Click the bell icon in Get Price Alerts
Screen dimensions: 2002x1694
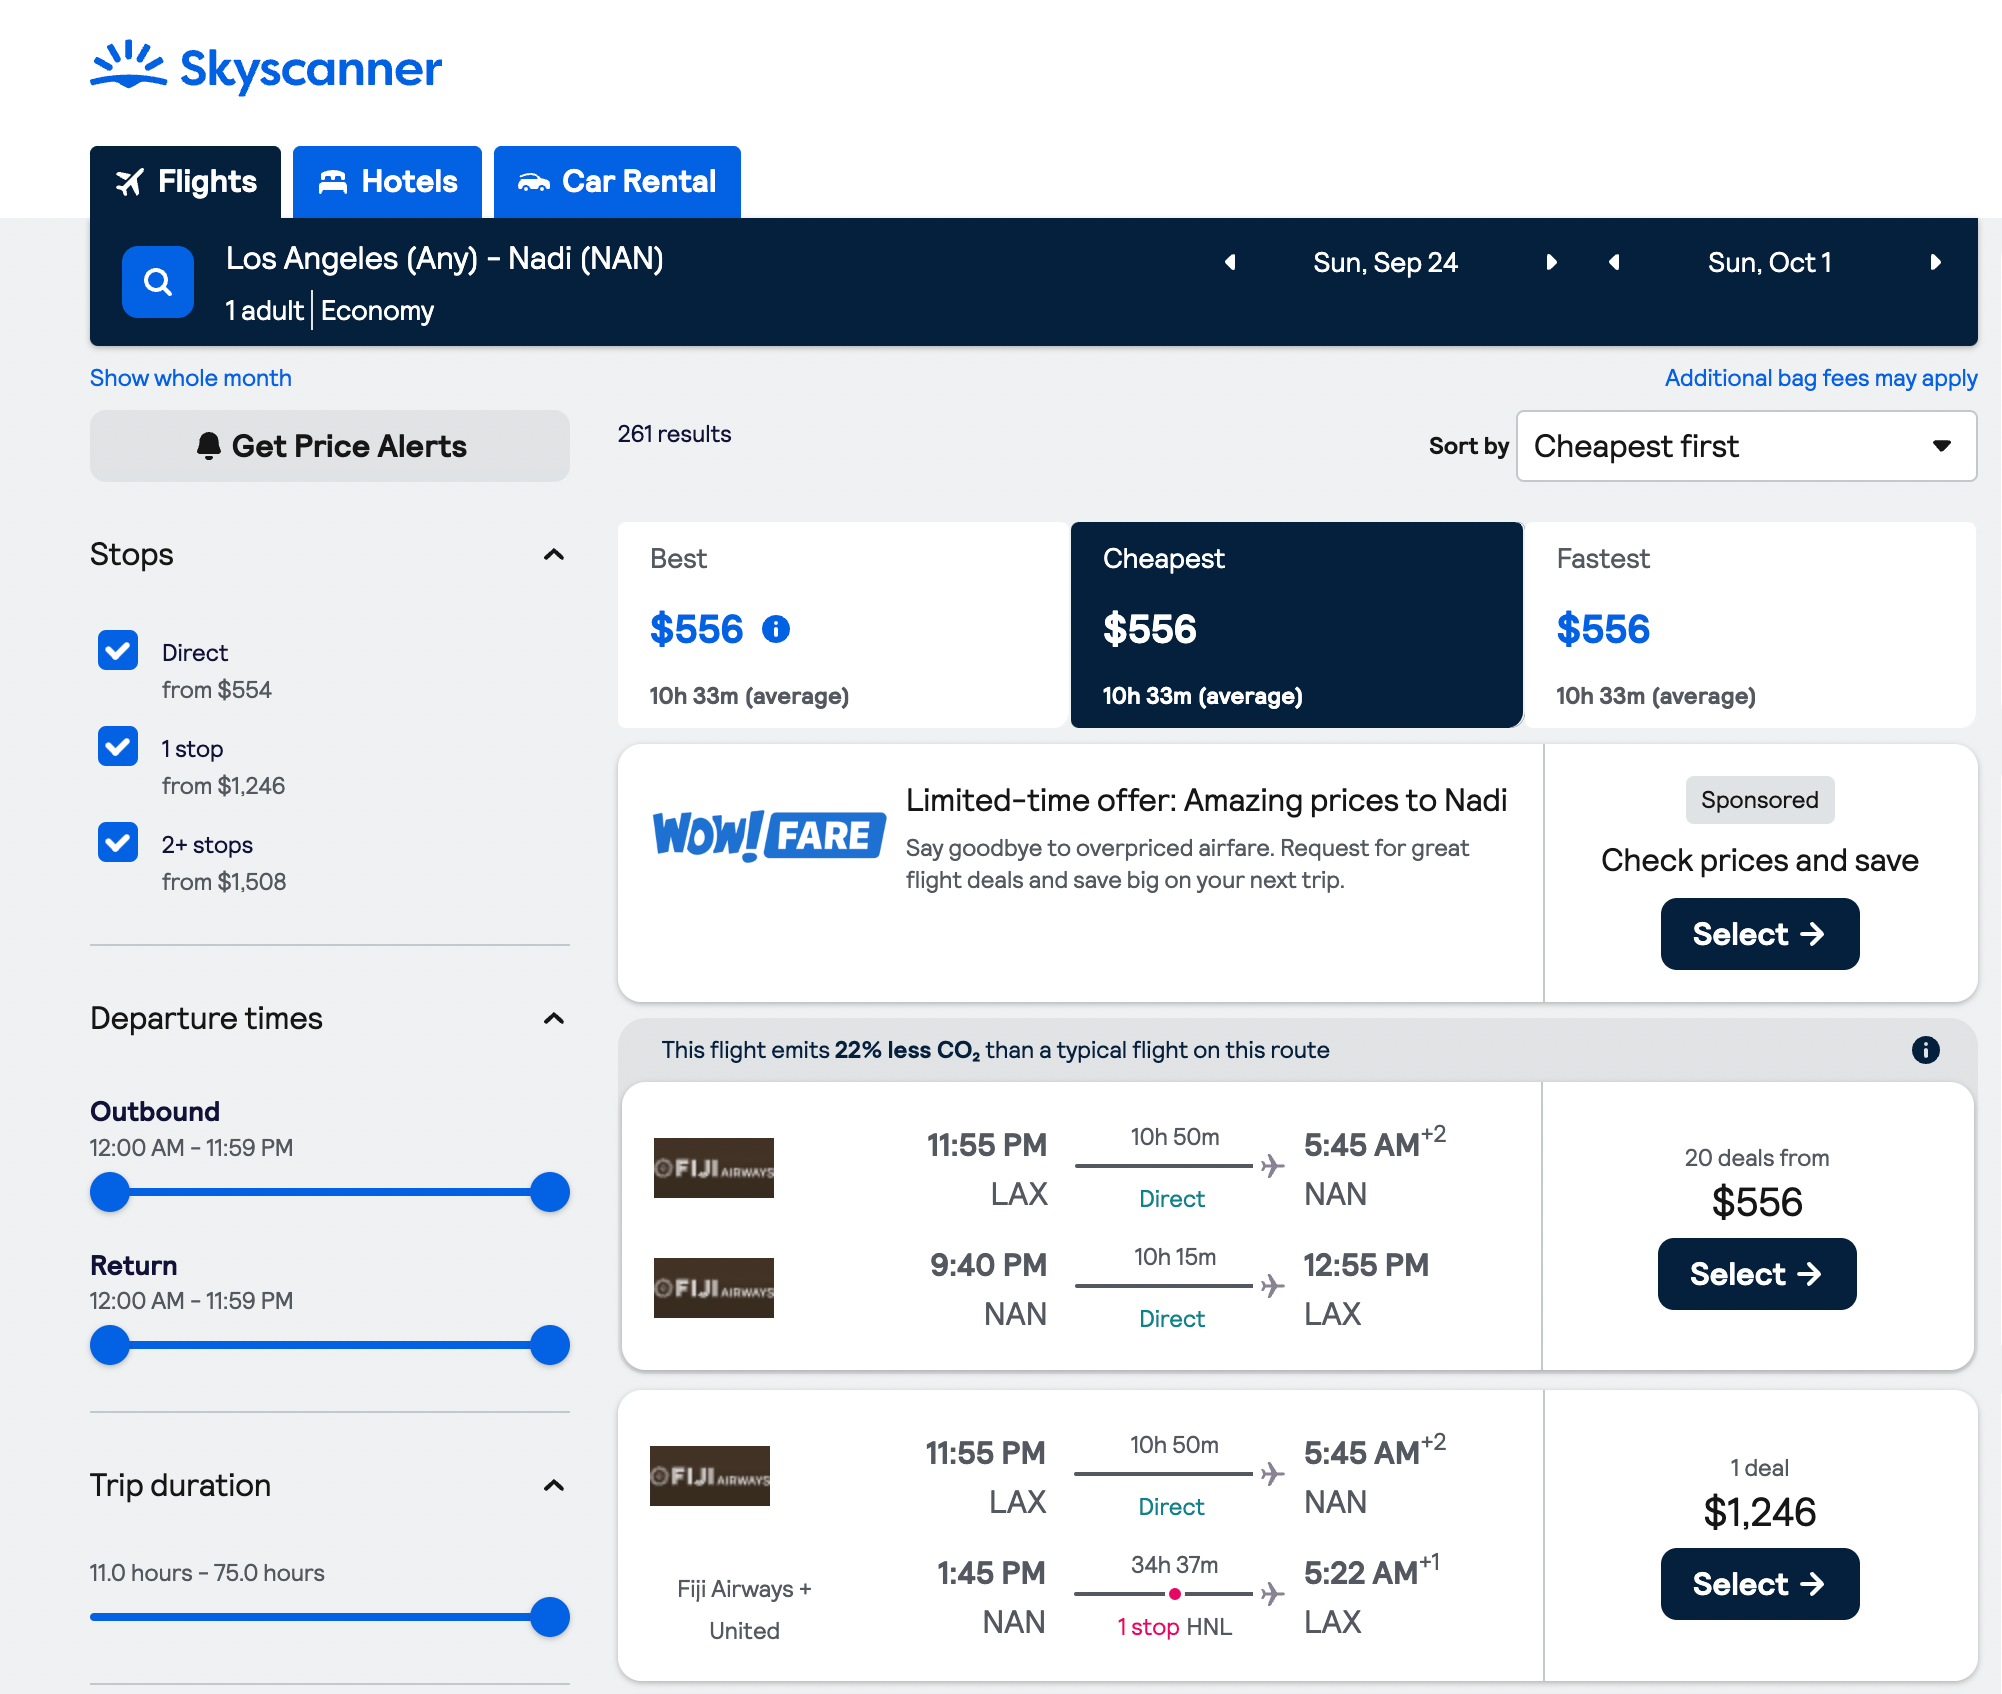point(208,446)
